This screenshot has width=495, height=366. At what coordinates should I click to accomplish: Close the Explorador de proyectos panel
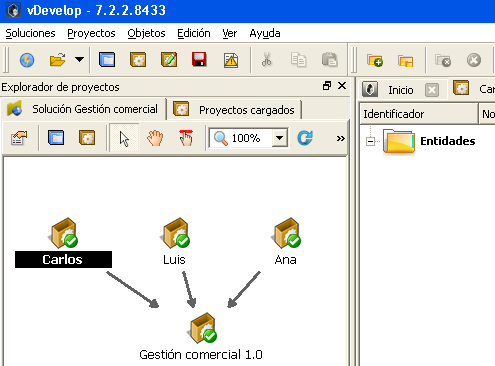(342, 86)
